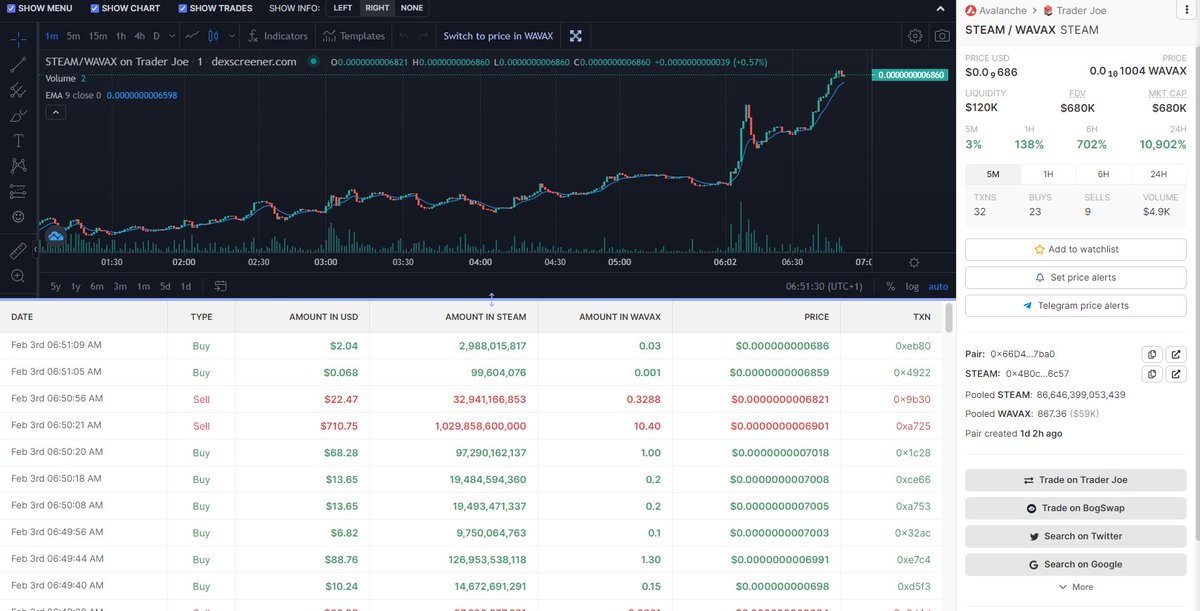Select the brush drawing tool
1200x611 pixels.
coord(18,115)
